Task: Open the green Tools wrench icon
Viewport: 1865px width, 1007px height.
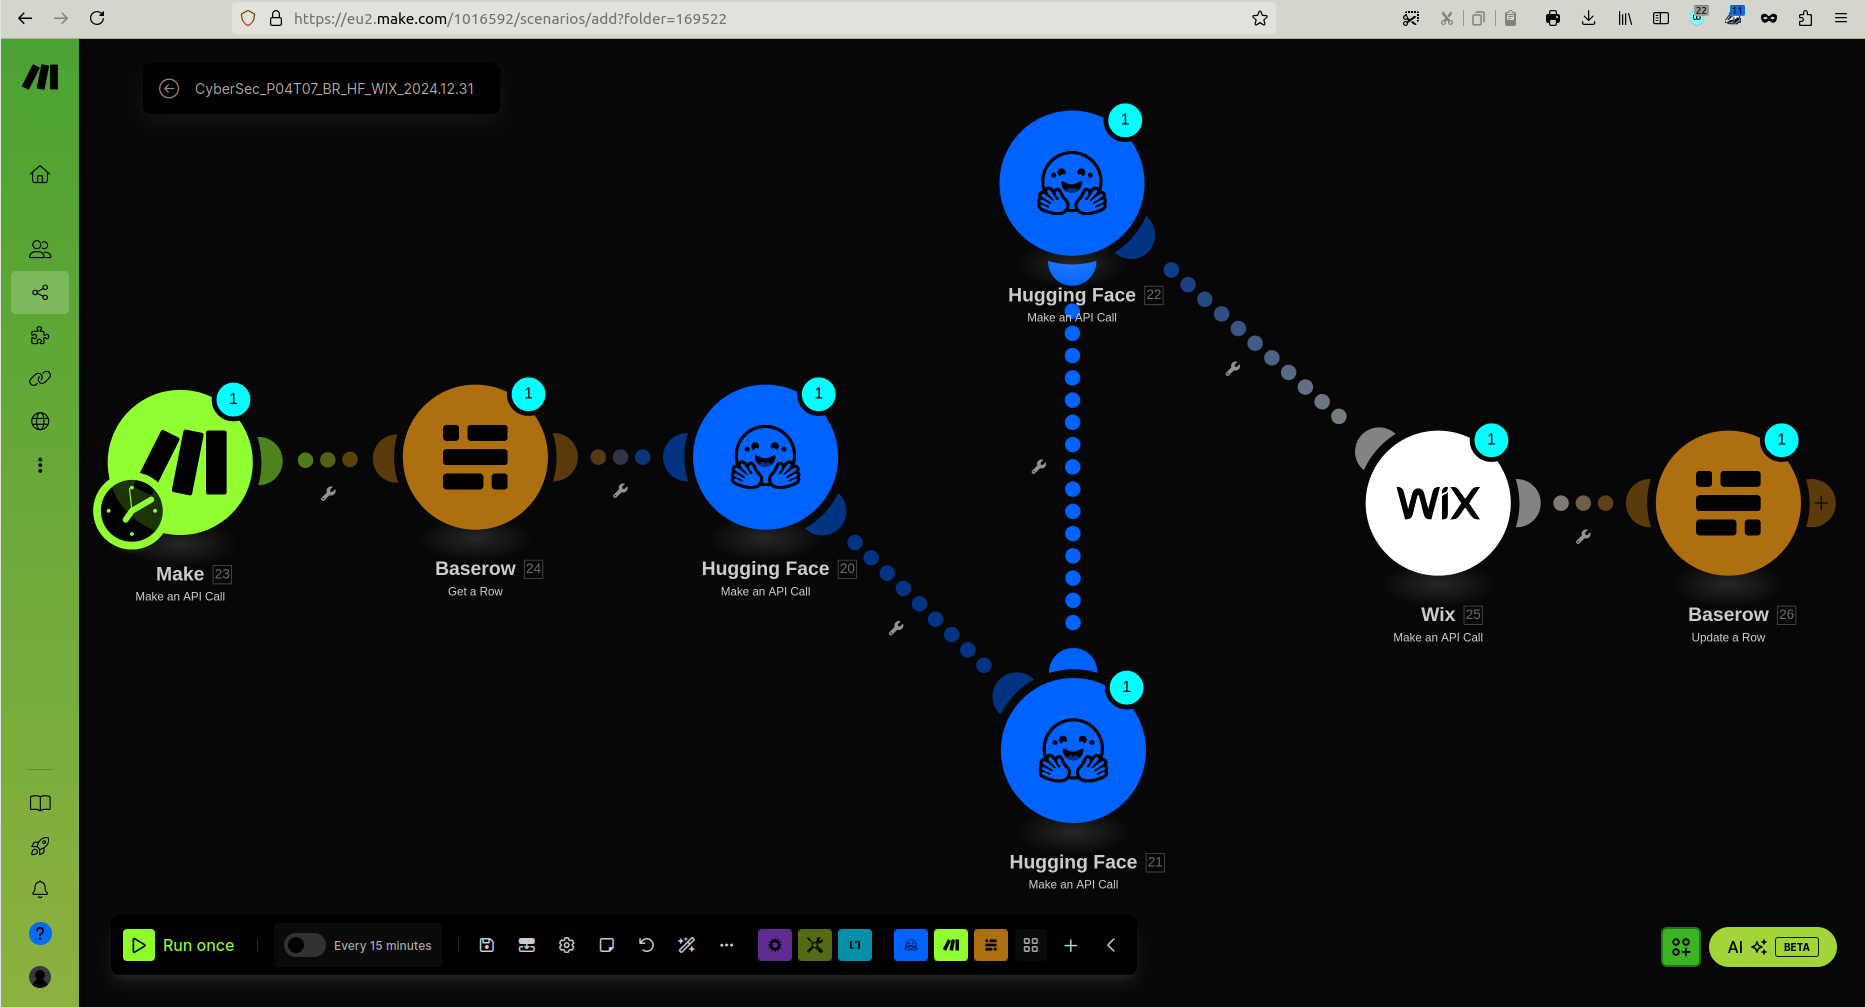Action: click(x=815, y=945)
